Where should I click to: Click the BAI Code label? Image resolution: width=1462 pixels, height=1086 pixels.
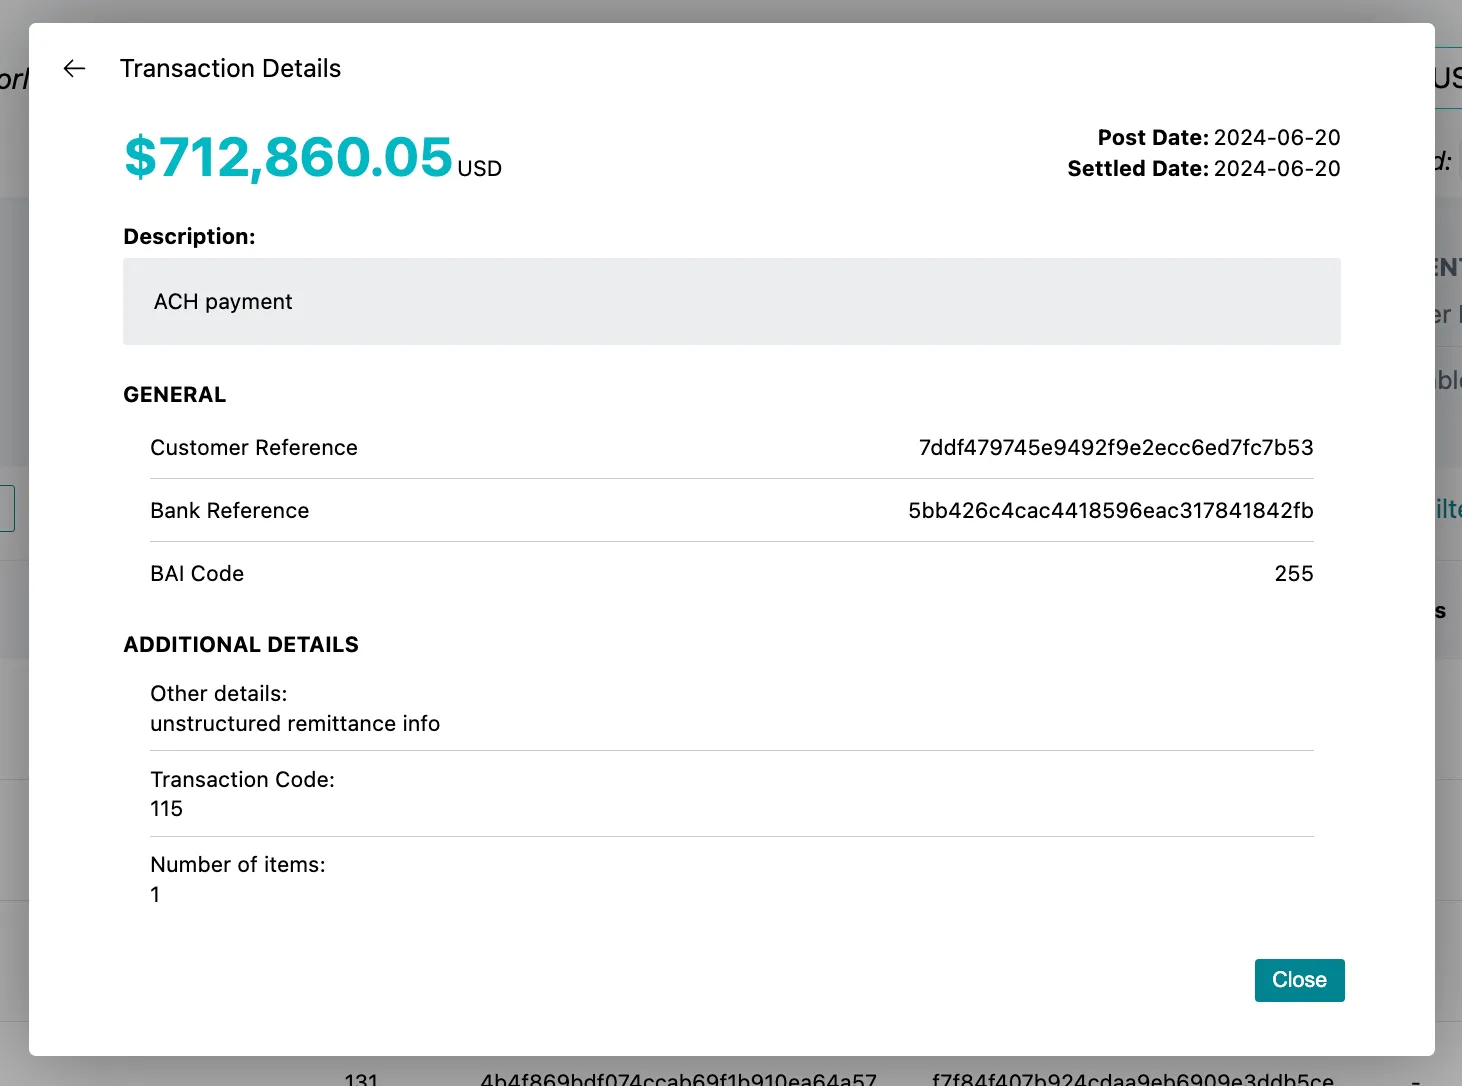[197, 574]
